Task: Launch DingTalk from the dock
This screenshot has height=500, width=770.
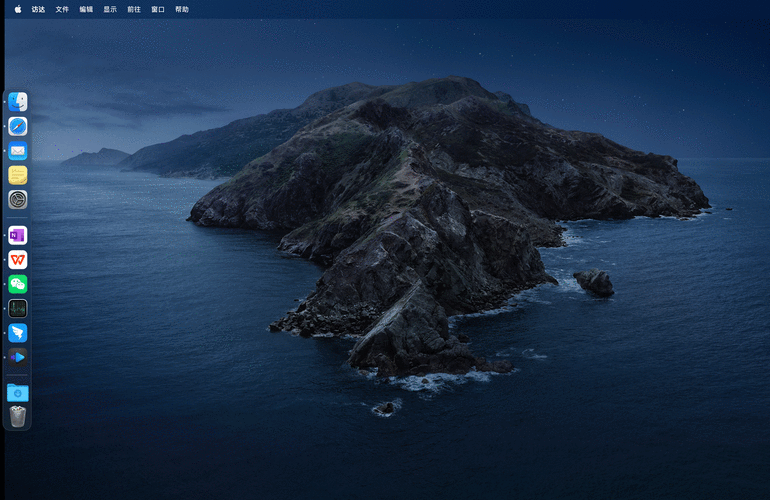Action: 18,333
